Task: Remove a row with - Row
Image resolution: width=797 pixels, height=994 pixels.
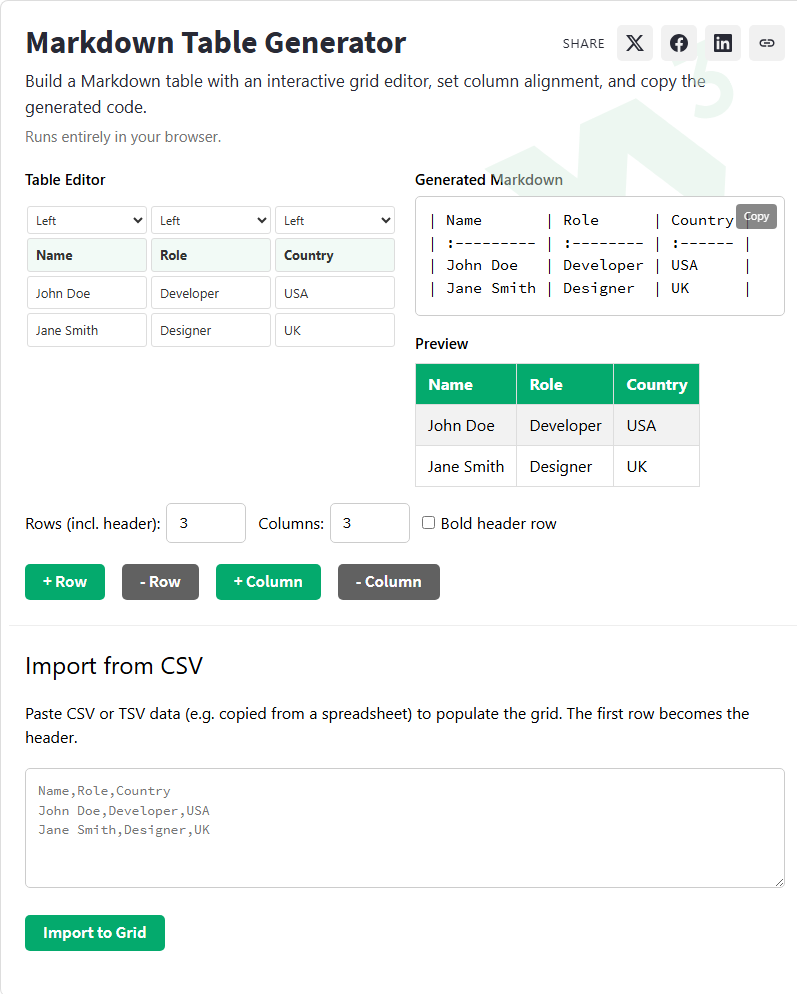Action: (x=160, y=582)
